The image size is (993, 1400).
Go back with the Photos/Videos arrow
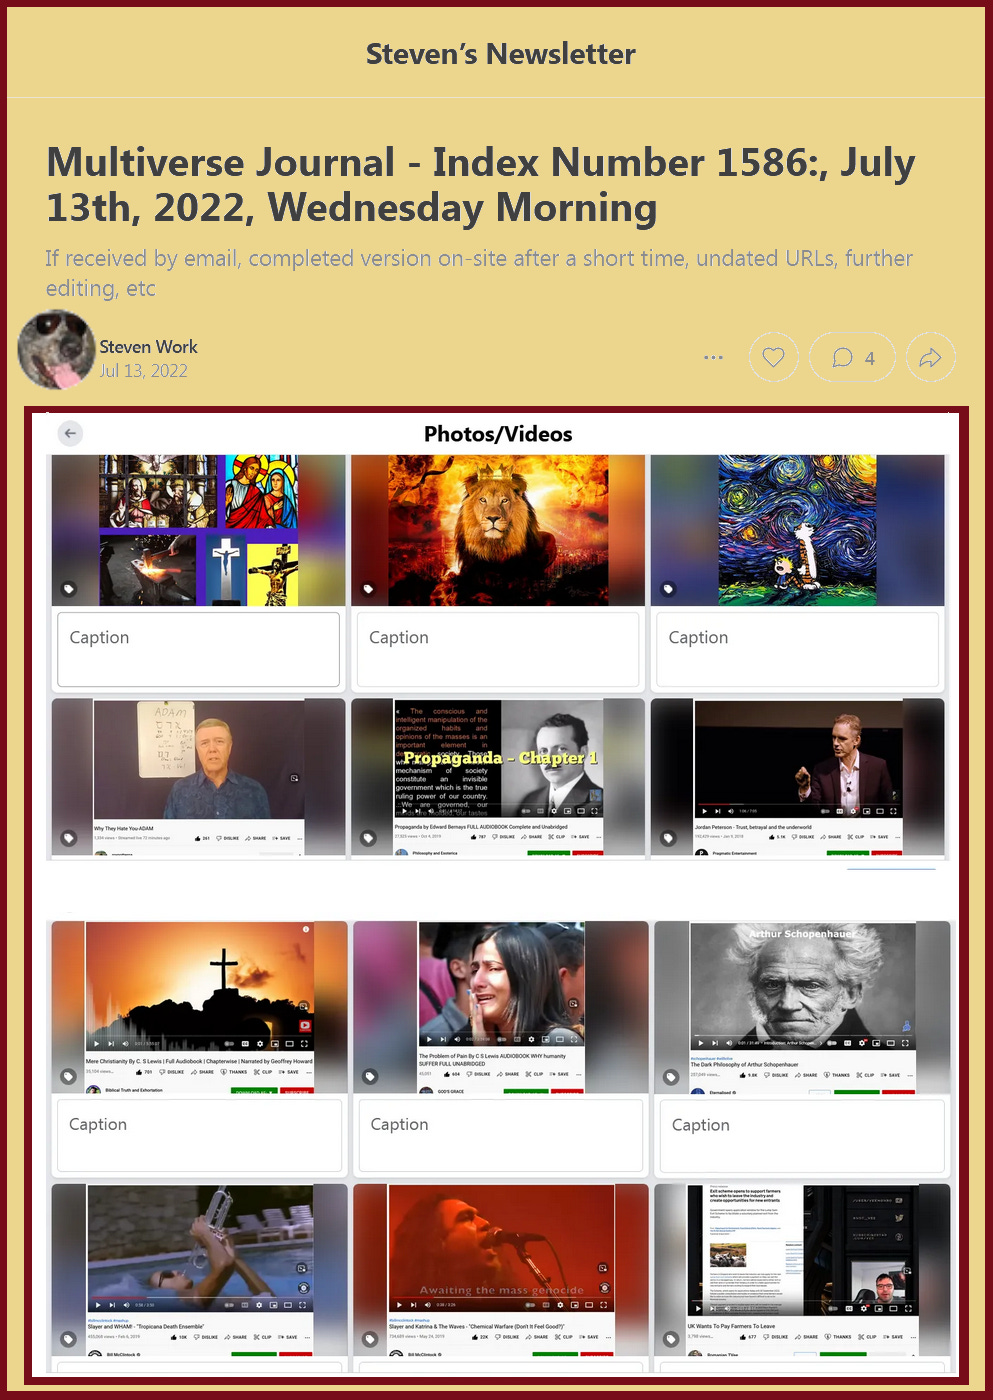pyautogui.click(x=70, y=433)
